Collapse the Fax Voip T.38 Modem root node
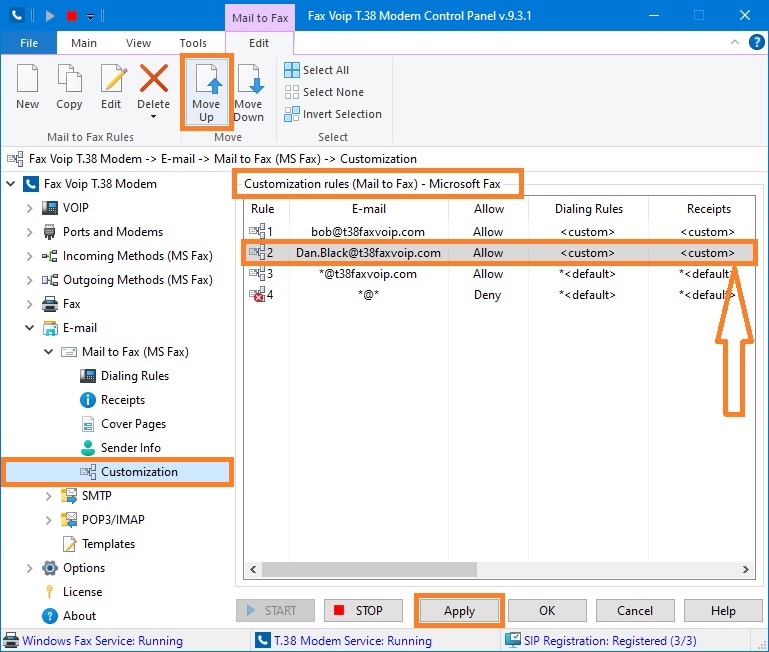Image resolution: width=769 pixels, height=652 pixels. pyautogui.click(x=11, y=184)
